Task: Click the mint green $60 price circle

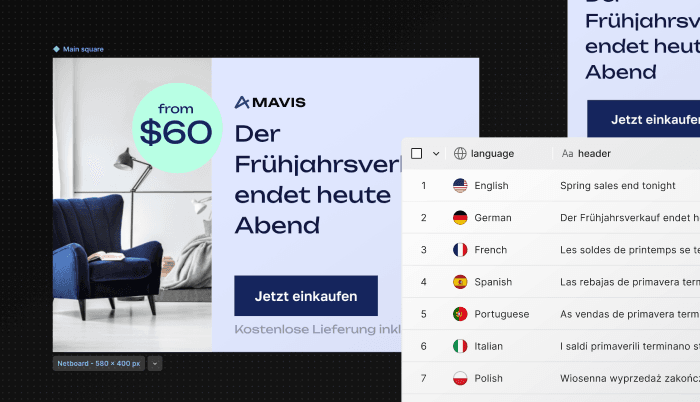Action: tap(177, 128)
